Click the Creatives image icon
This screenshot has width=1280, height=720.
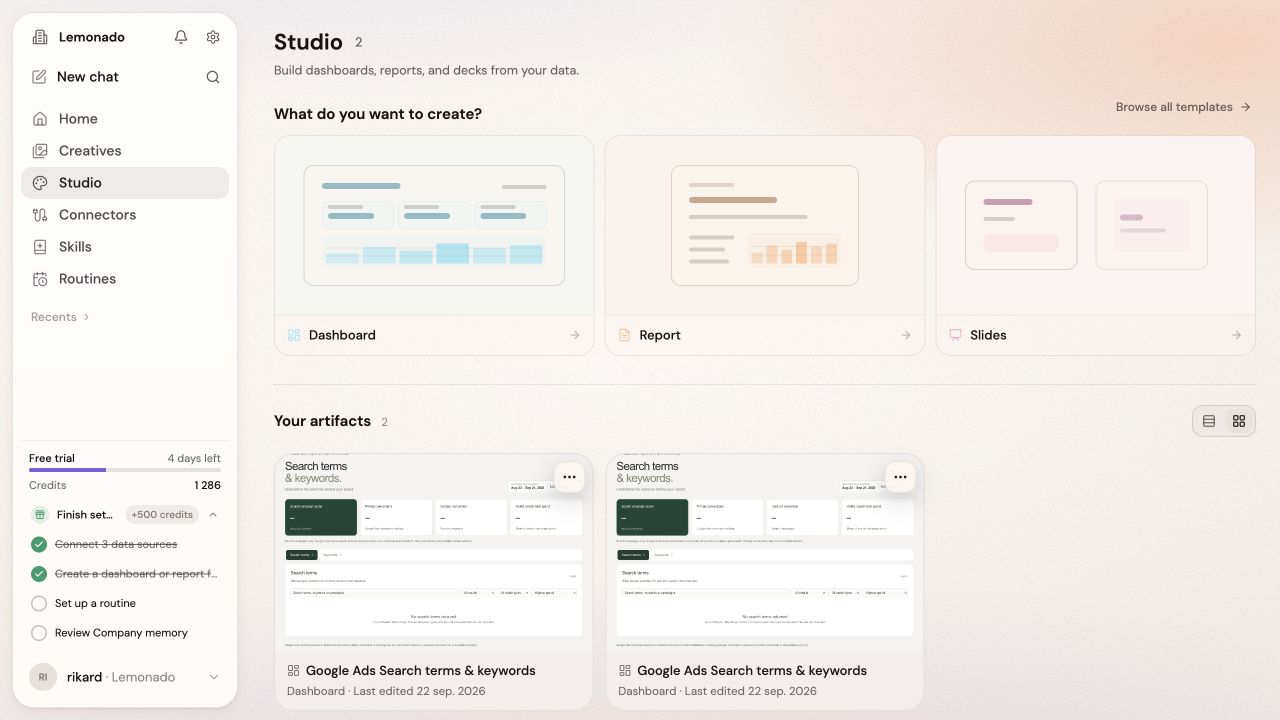pyautogui.click(x=40, y=151)
